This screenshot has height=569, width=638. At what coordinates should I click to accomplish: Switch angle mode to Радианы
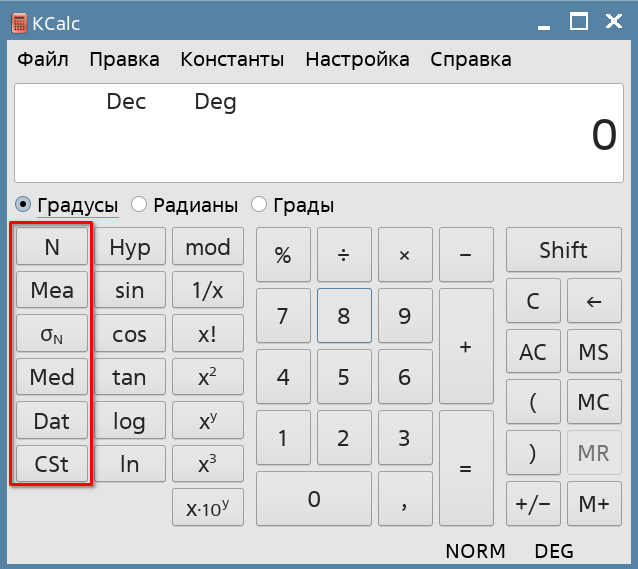point(139,205)
